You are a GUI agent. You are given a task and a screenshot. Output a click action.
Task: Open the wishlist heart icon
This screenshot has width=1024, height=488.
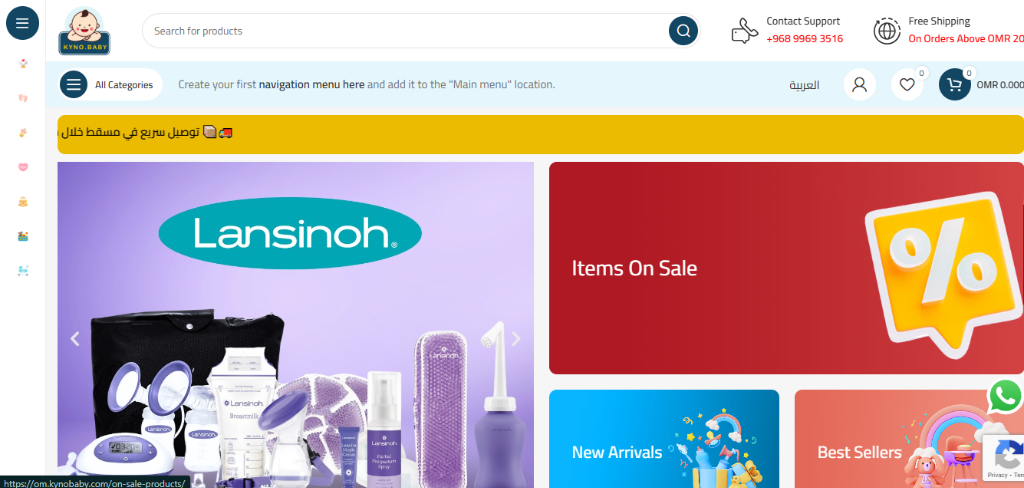(906, 84)
